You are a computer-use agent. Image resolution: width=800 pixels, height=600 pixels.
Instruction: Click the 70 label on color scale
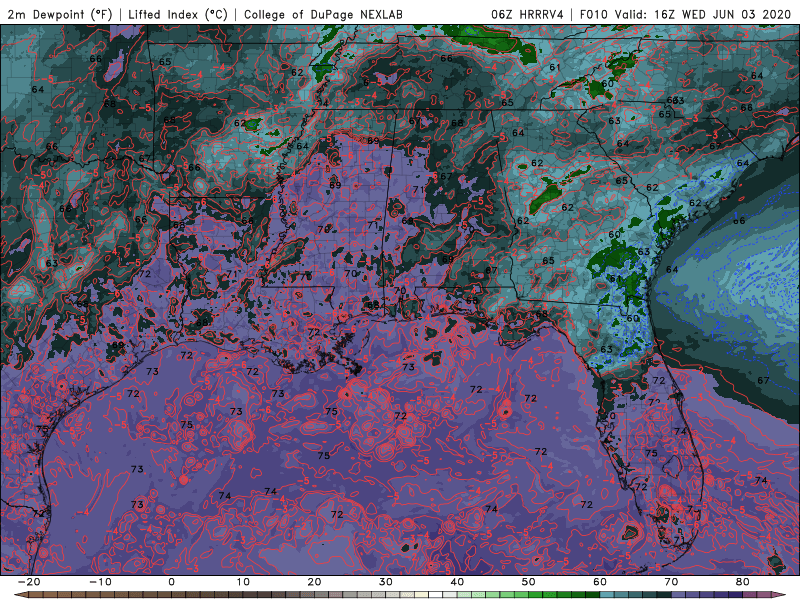(671, 582)
